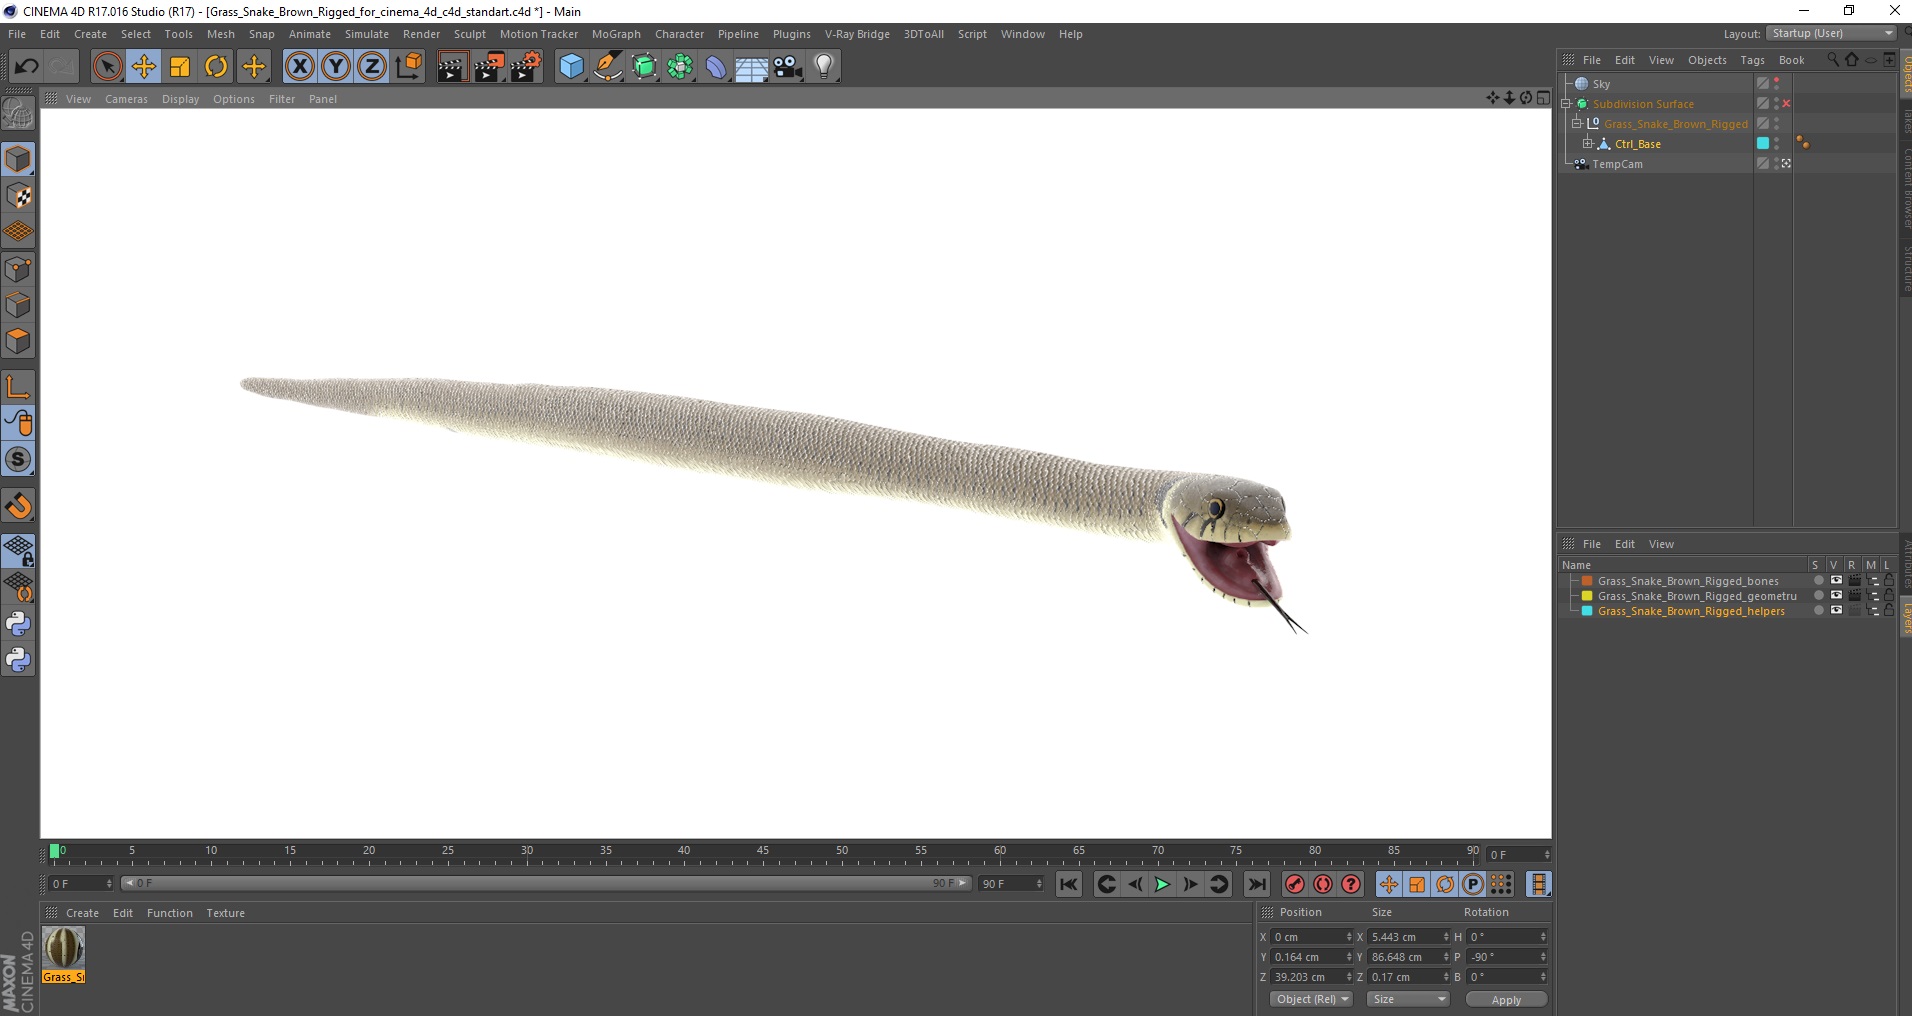
Task: Toggle view visibility of Grass_Snake_Brown_Rigged_helpers layer
Action: click(x=1836, y=611)
